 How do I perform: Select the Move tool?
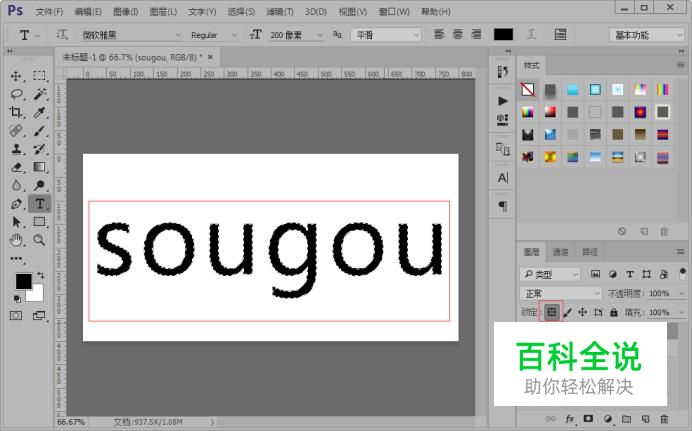(16, 76)
